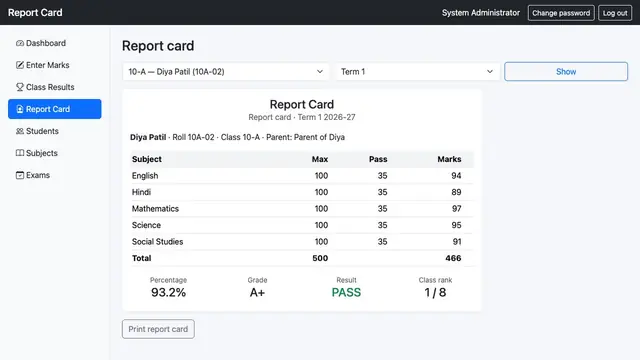This screenshot has height=360, width=640.
Task: Click the Subjects book icon
Action: 20,153
